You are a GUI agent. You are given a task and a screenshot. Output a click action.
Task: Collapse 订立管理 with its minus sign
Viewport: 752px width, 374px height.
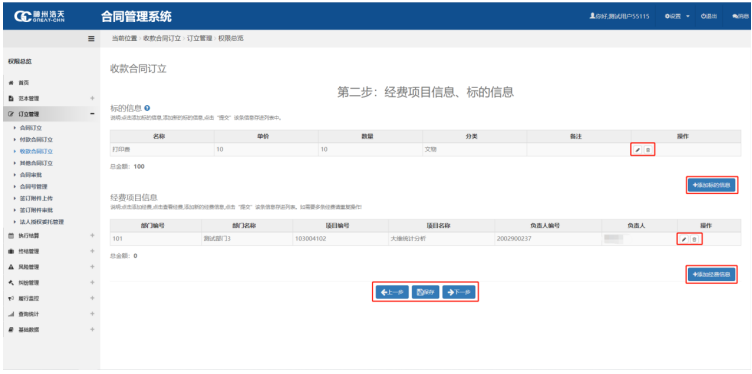(92, 114)
